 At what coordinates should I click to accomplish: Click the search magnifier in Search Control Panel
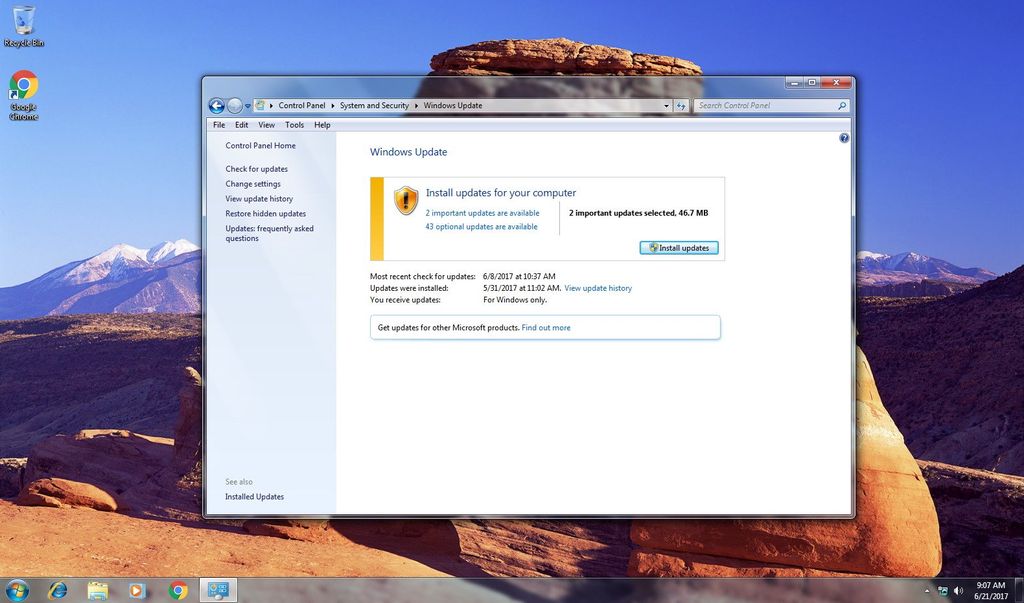[x=843, y=105]
